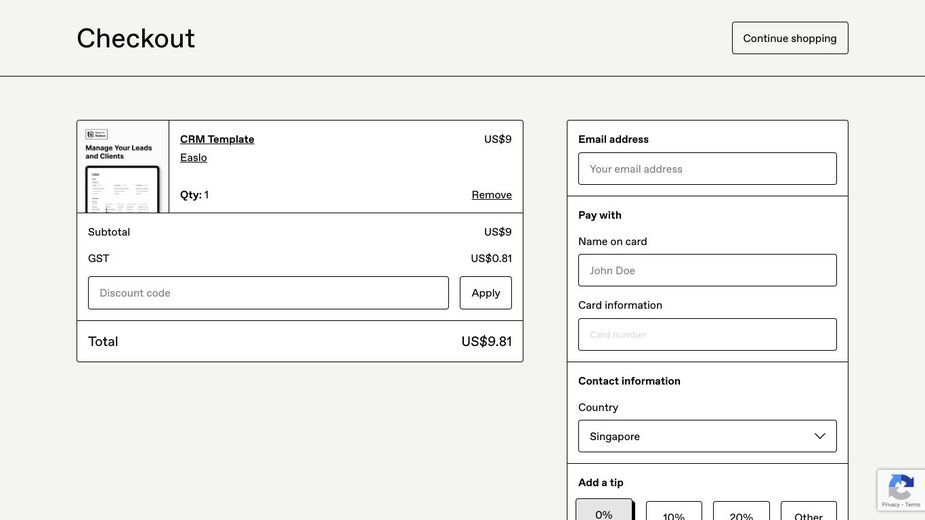Open the Singapore country selector

coord(707,436)
